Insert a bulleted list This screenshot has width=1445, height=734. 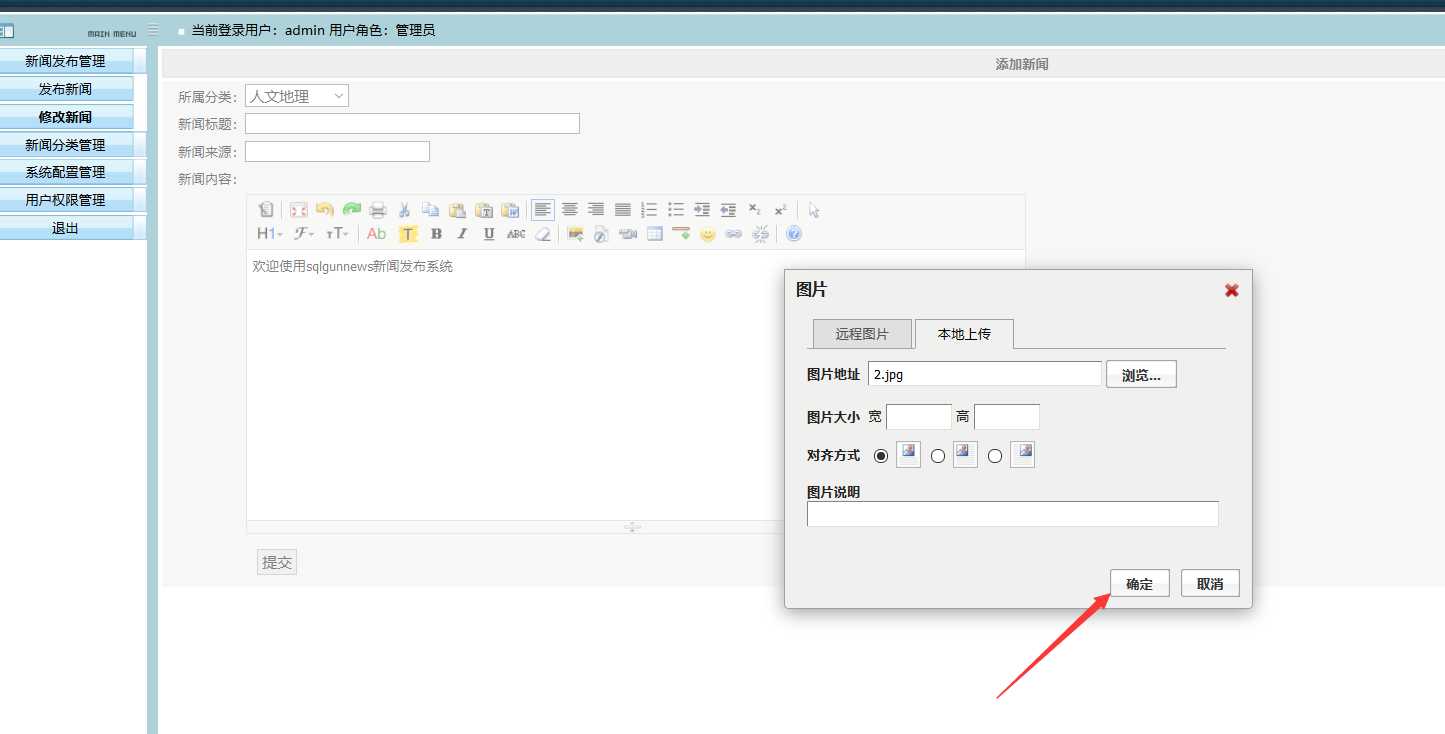click(675, 210)
